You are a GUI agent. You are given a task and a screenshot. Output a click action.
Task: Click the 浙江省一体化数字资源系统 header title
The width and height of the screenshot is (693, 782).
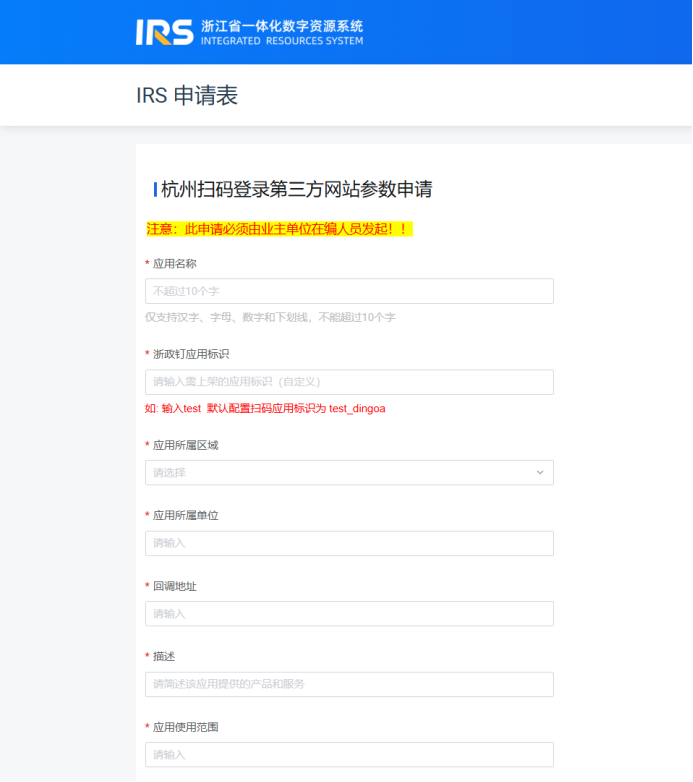[282, 26]
